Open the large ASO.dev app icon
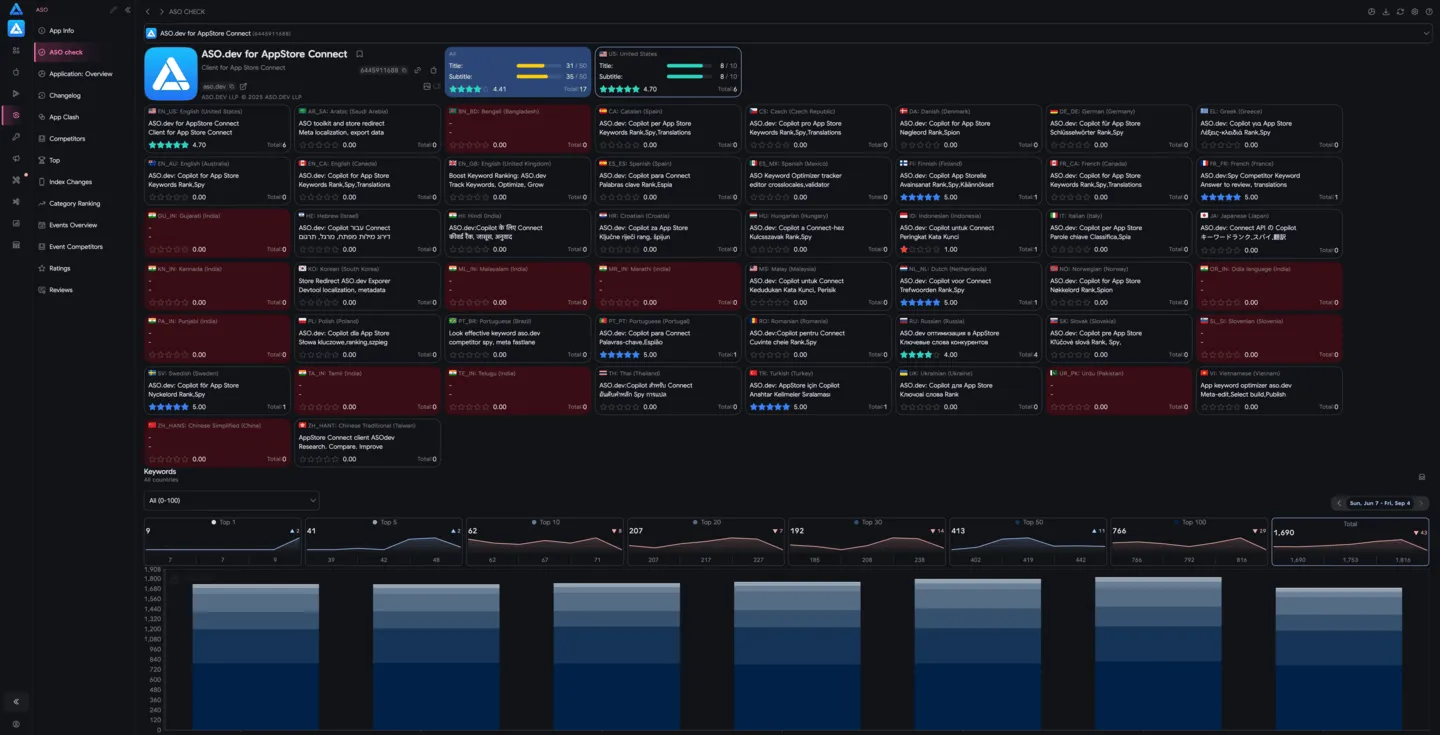Screen dimensions: 1440x735 [x=171, y=73]
